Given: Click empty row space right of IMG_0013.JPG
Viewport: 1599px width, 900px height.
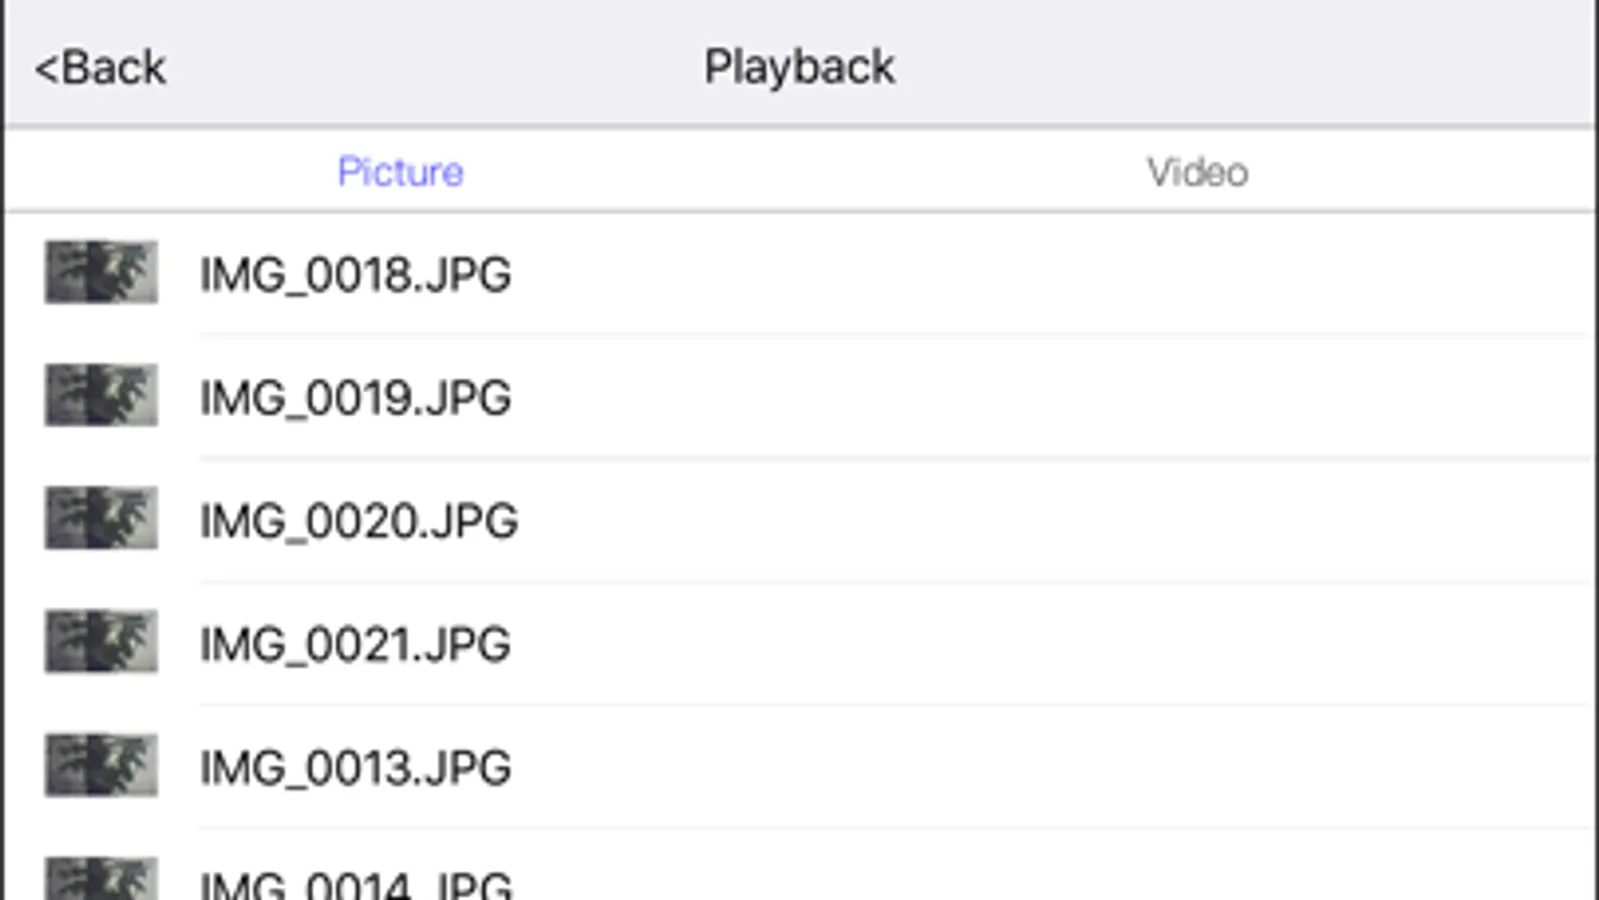Looking at the screenshot, I should tap(1000, 767).
